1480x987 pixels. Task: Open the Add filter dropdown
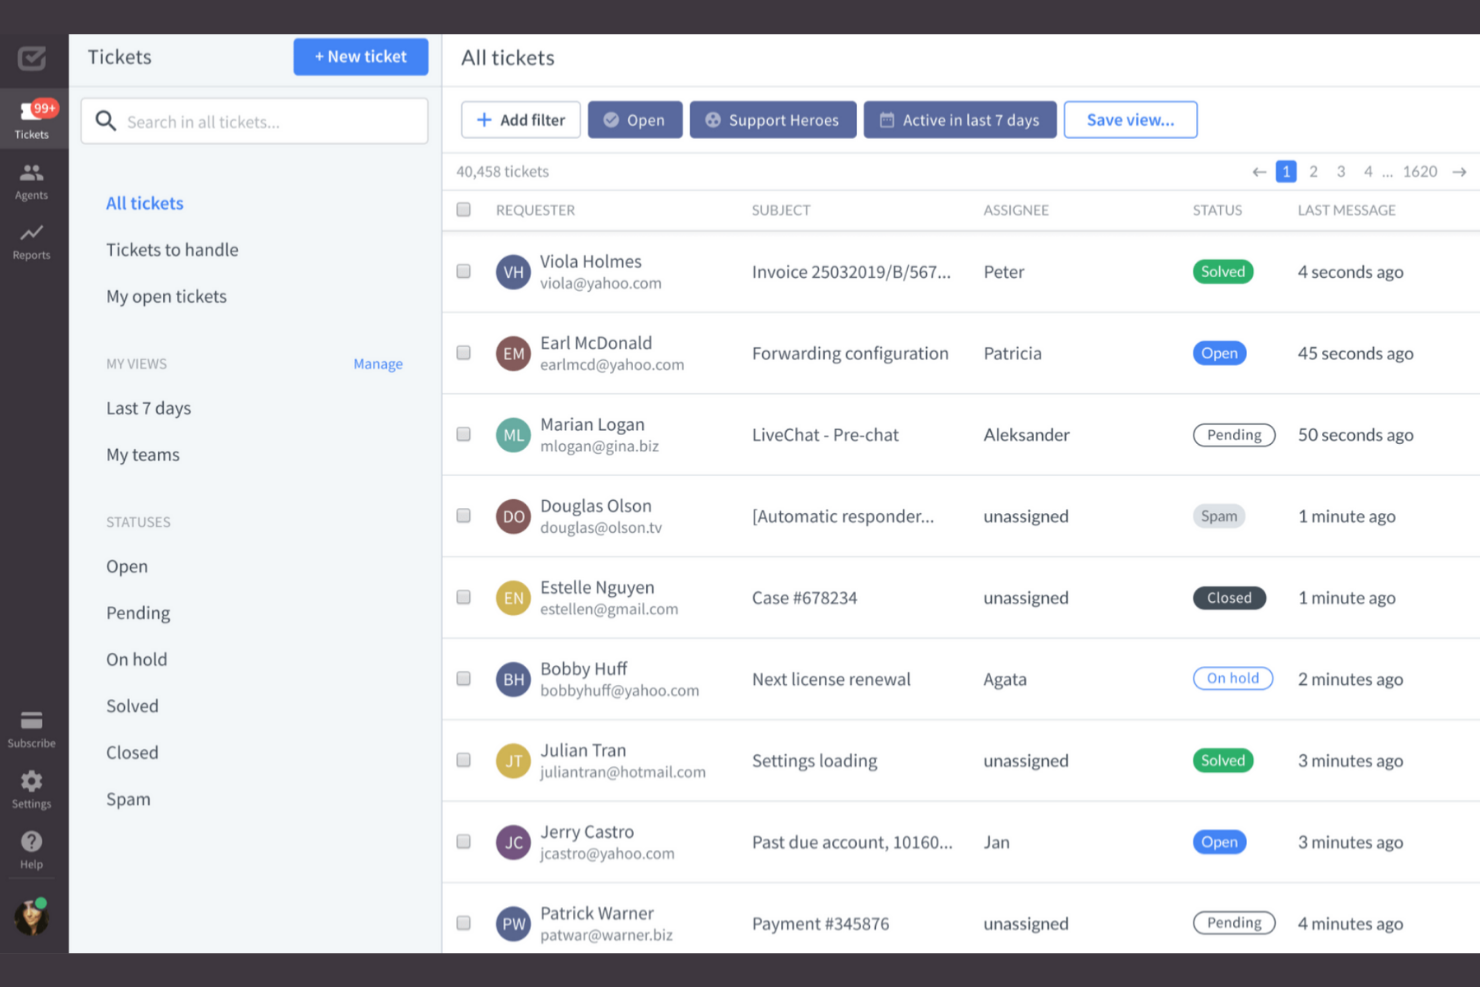tap(520, 119)
